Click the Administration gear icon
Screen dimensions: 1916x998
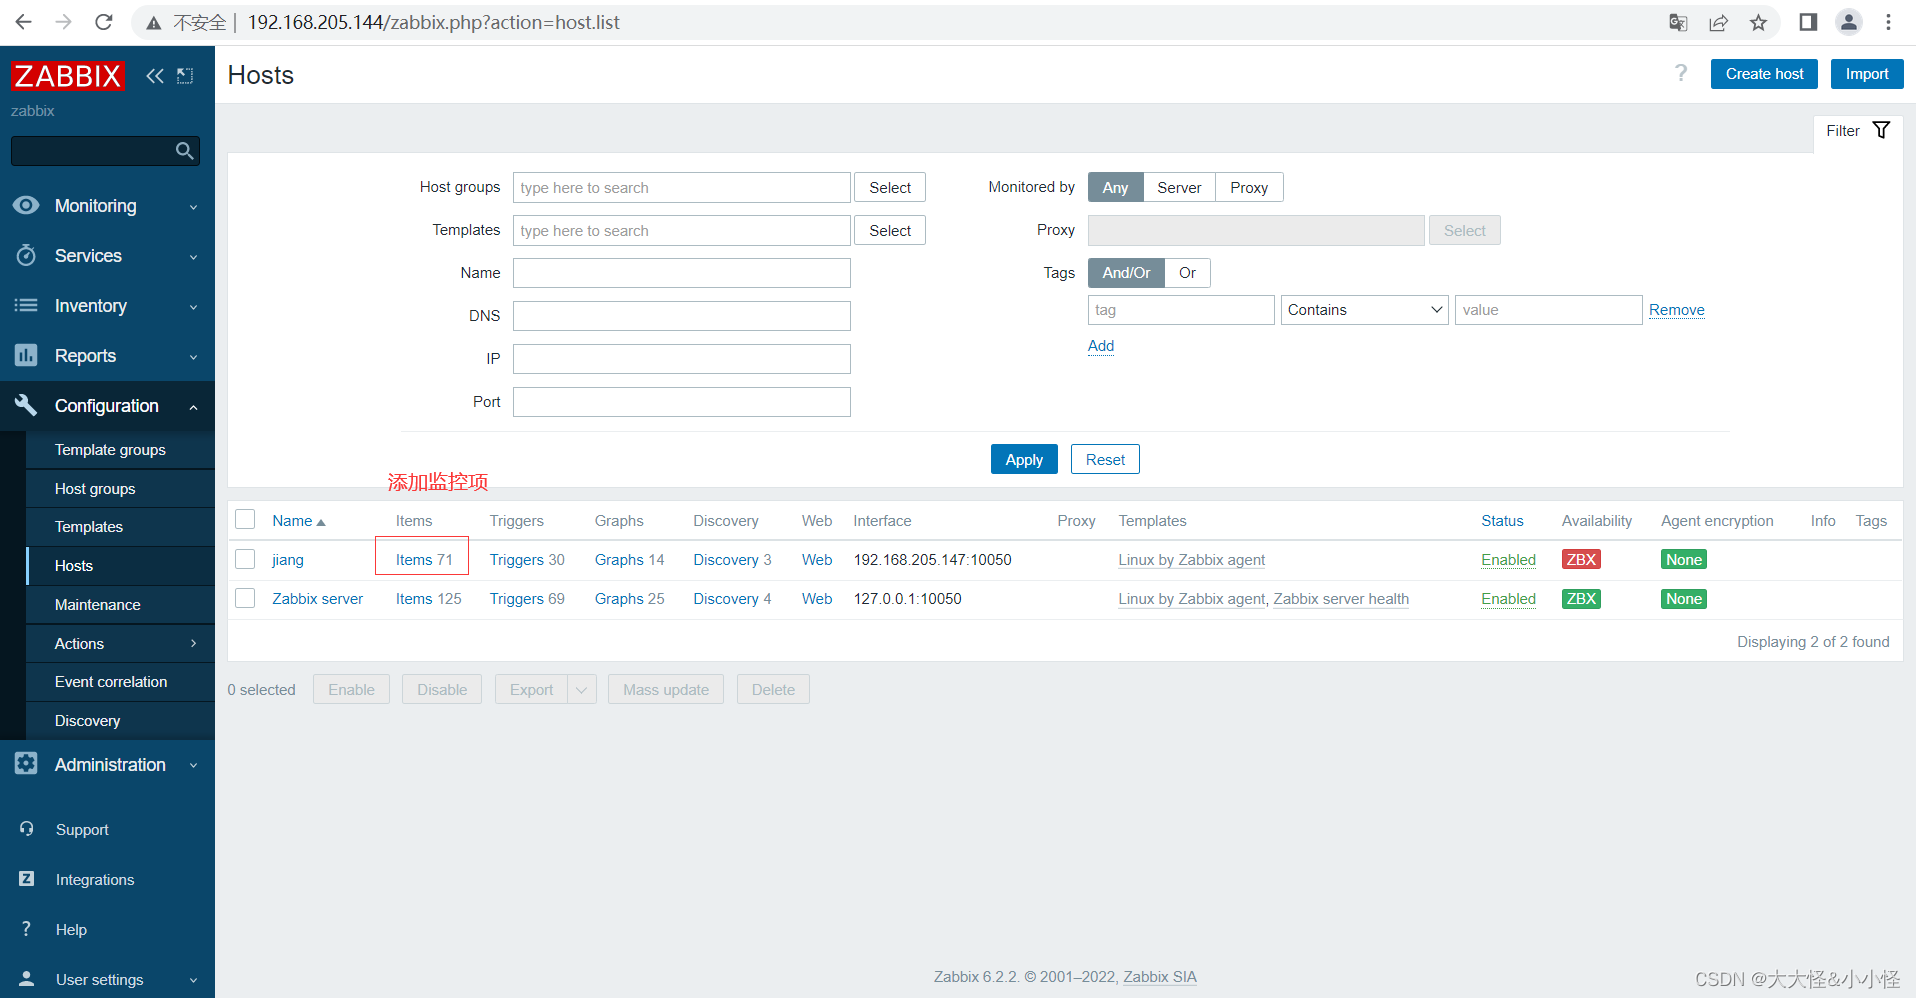(26, 764)
